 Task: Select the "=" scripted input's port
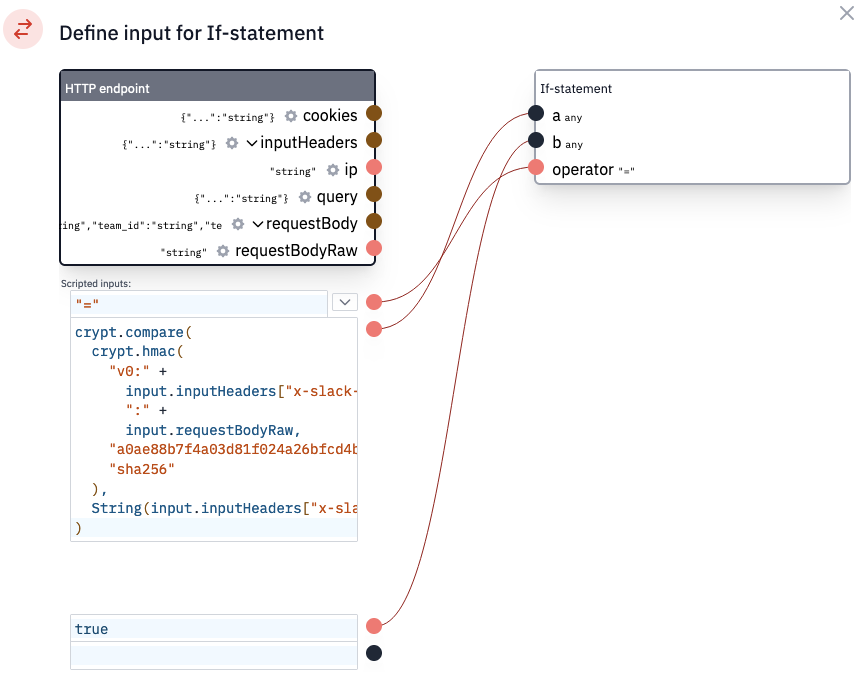374,302
